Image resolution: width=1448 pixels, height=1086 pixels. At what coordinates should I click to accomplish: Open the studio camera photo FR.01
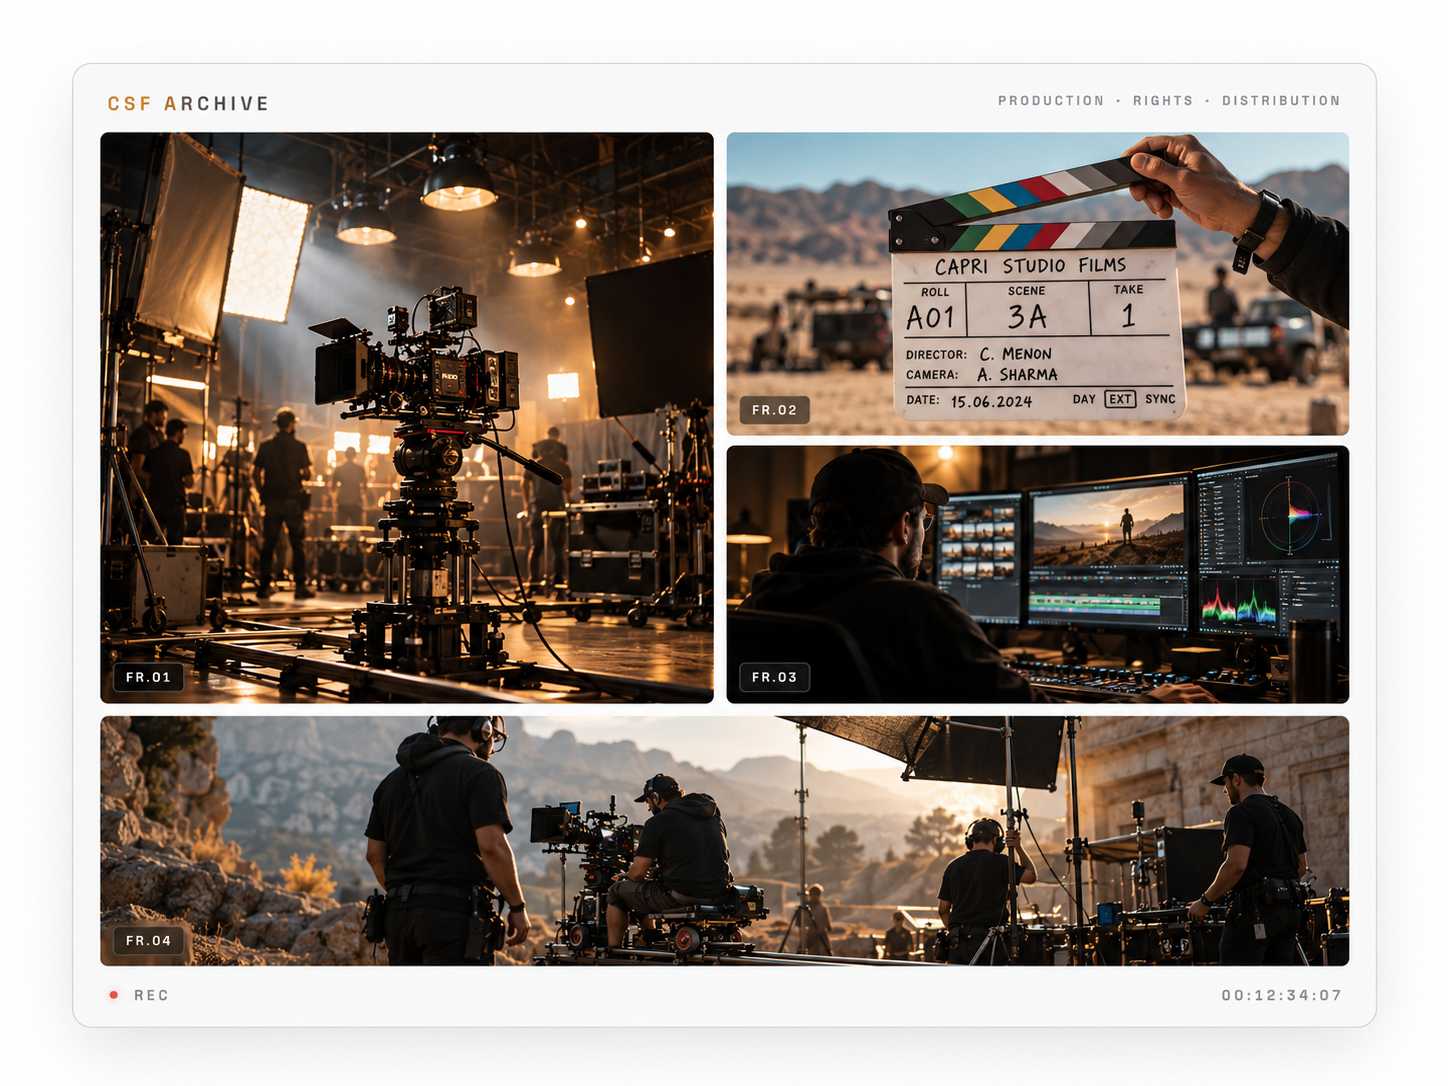point(407,418)
